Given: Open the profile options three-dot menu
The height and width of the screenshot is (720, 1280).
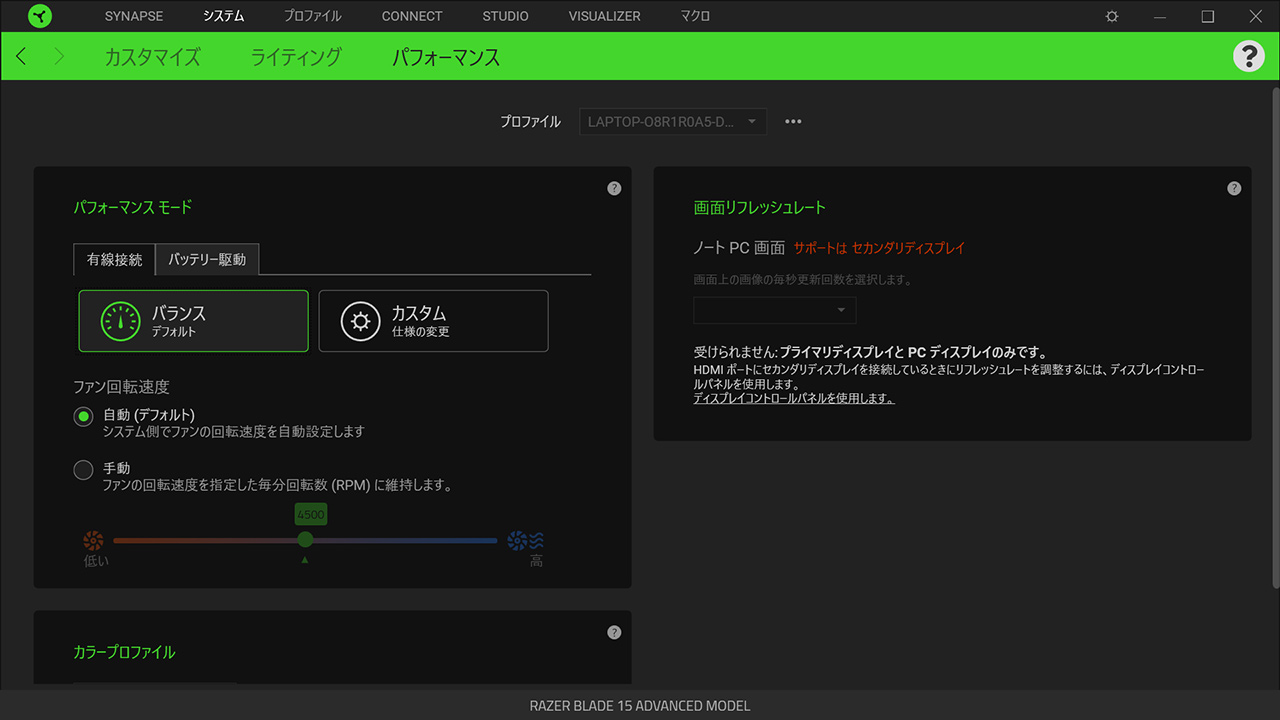Looking at the screenshot, I should point(793,122).
